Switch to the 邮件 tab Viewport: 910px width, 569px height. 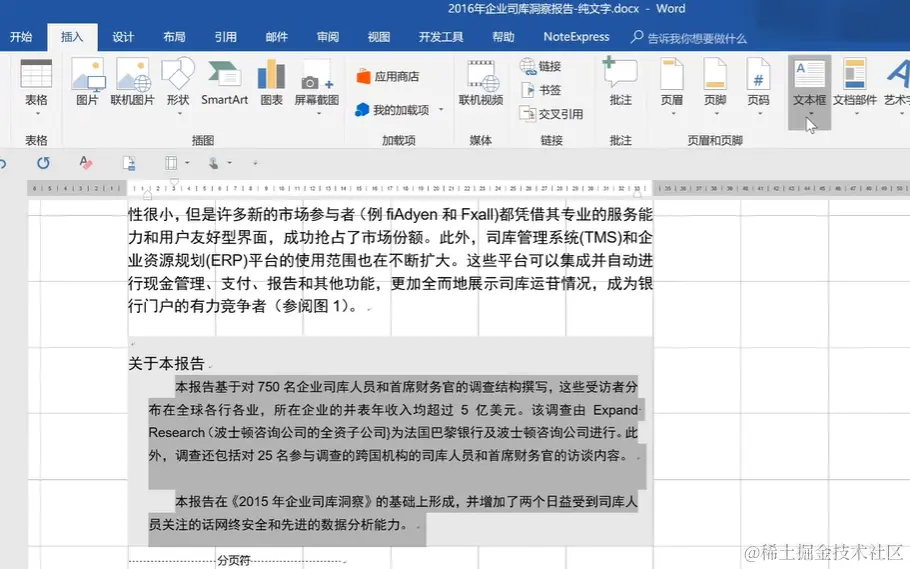[276, 37]
